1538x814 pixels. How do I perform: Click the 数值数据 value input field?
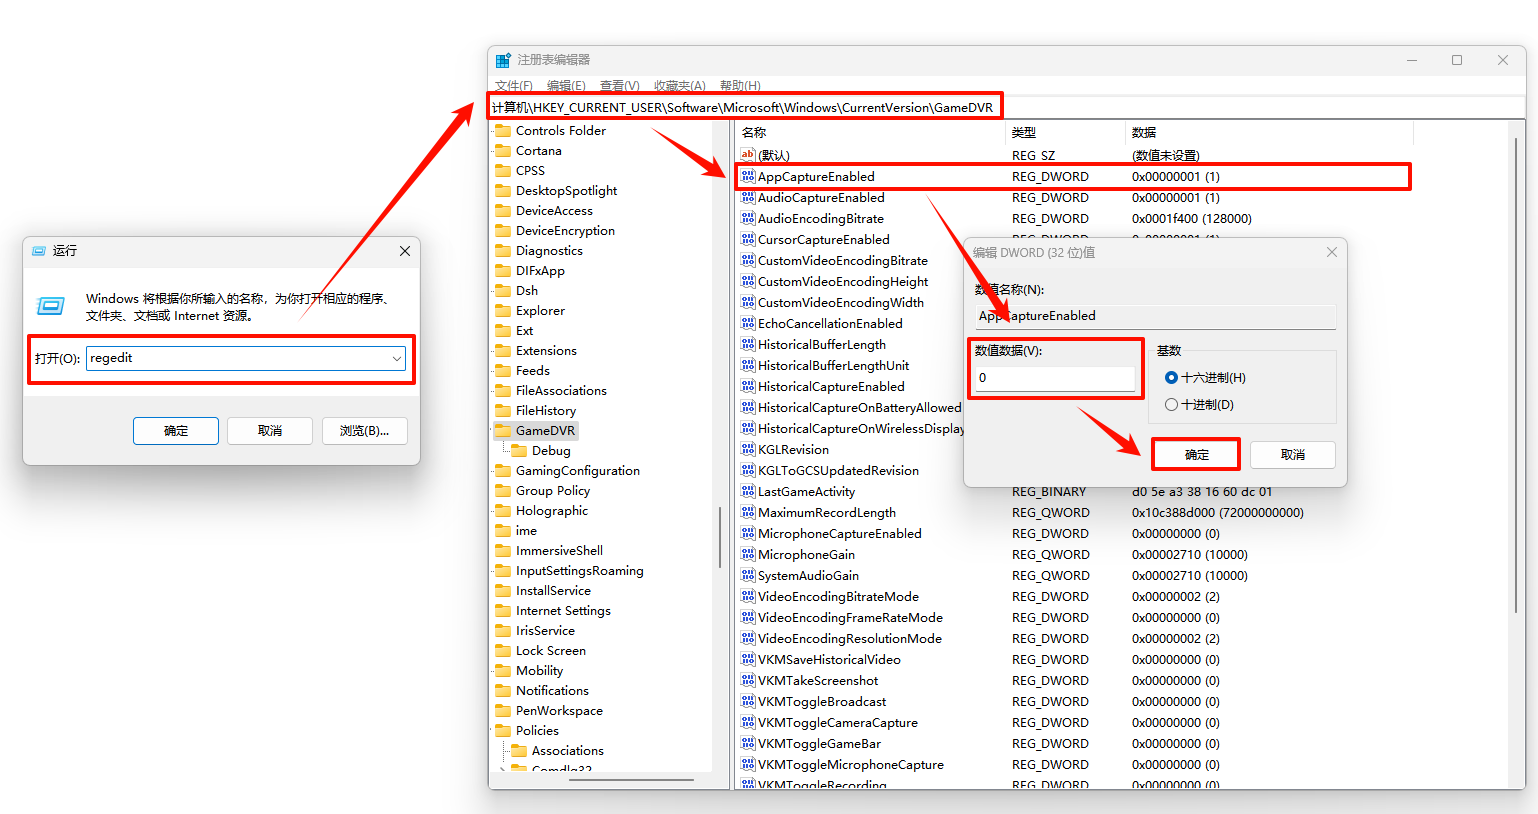click(x=1055, y=378)
